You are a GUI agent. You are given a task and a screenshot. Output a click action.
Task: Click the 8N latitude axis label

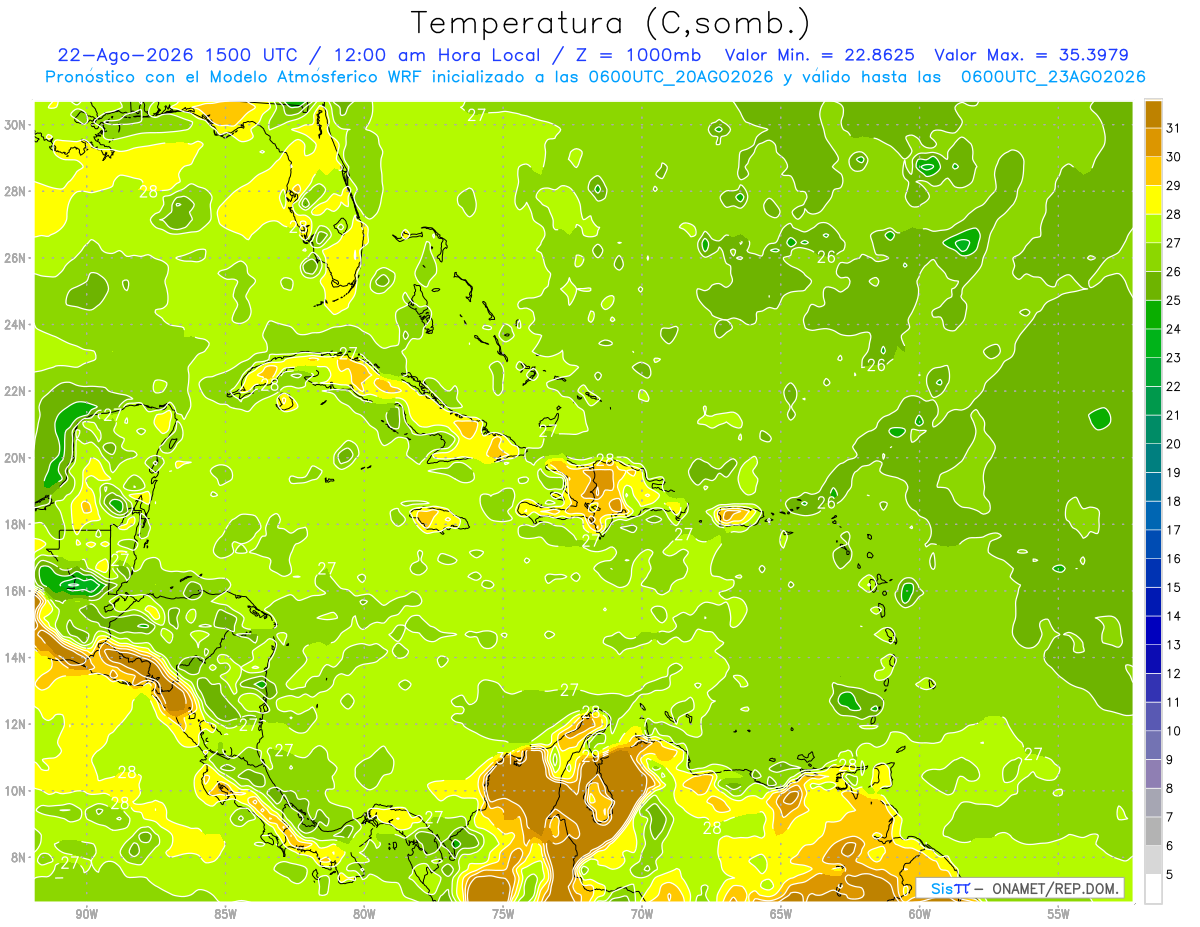click(20, 857)
